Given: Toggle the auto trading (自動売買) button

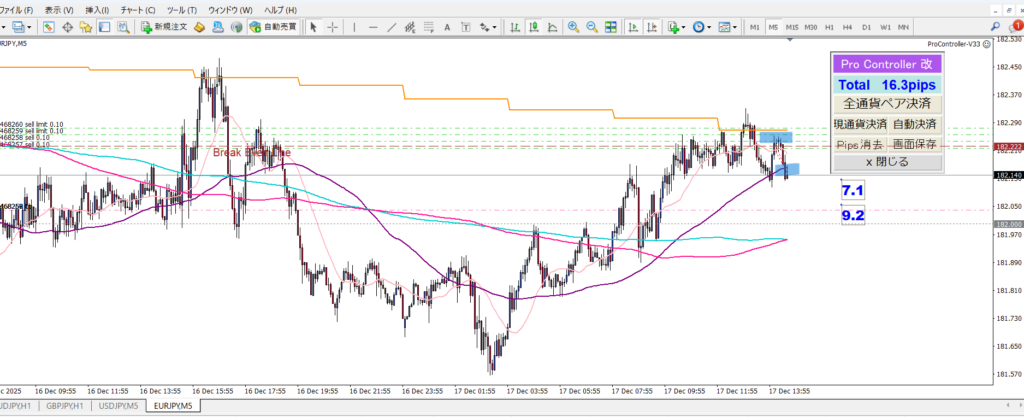Looking at the screenshot, I should [274, 27].
